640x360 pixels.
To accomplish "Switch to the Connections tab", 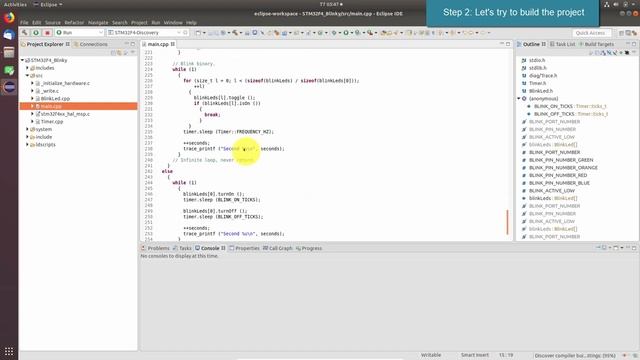I will [x=91, y=44].
